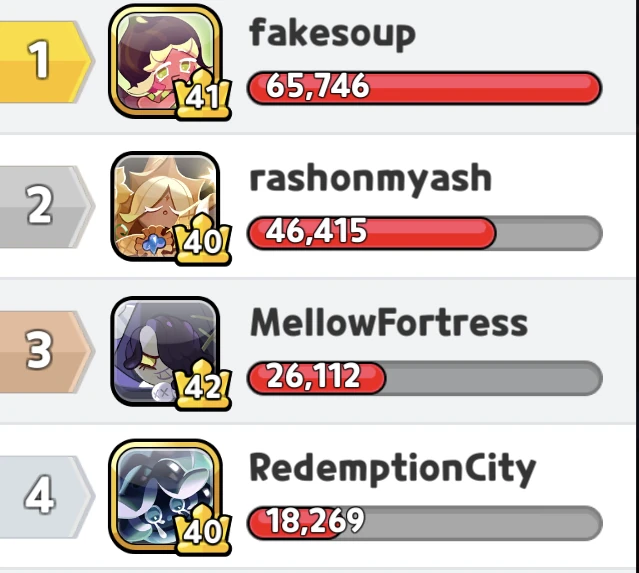Open RedemptionCity's profile avatar
639x573 pixels.
point(165,496)
